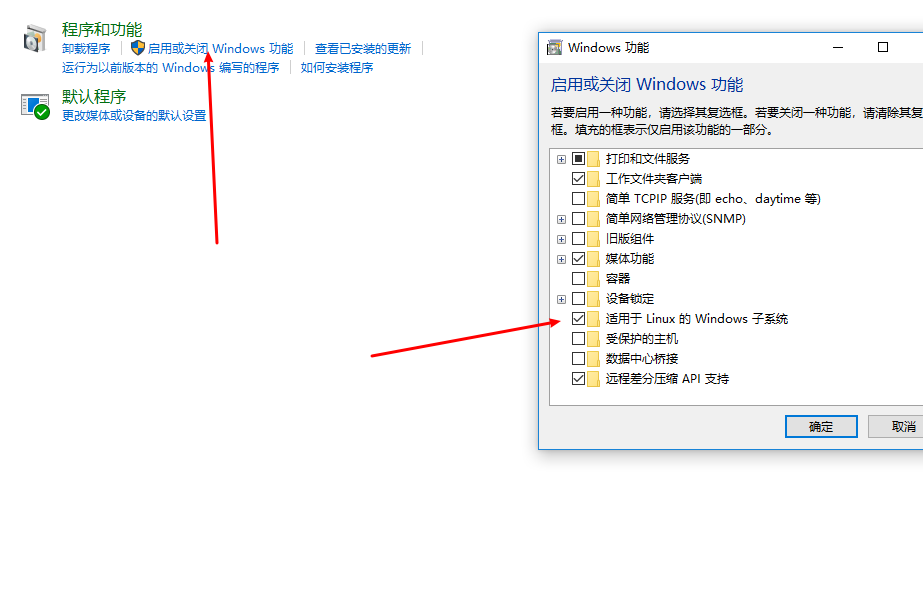Select the 打印和文件服务 label
Viewport: 923px width, 594px height.
click(648, 159)
